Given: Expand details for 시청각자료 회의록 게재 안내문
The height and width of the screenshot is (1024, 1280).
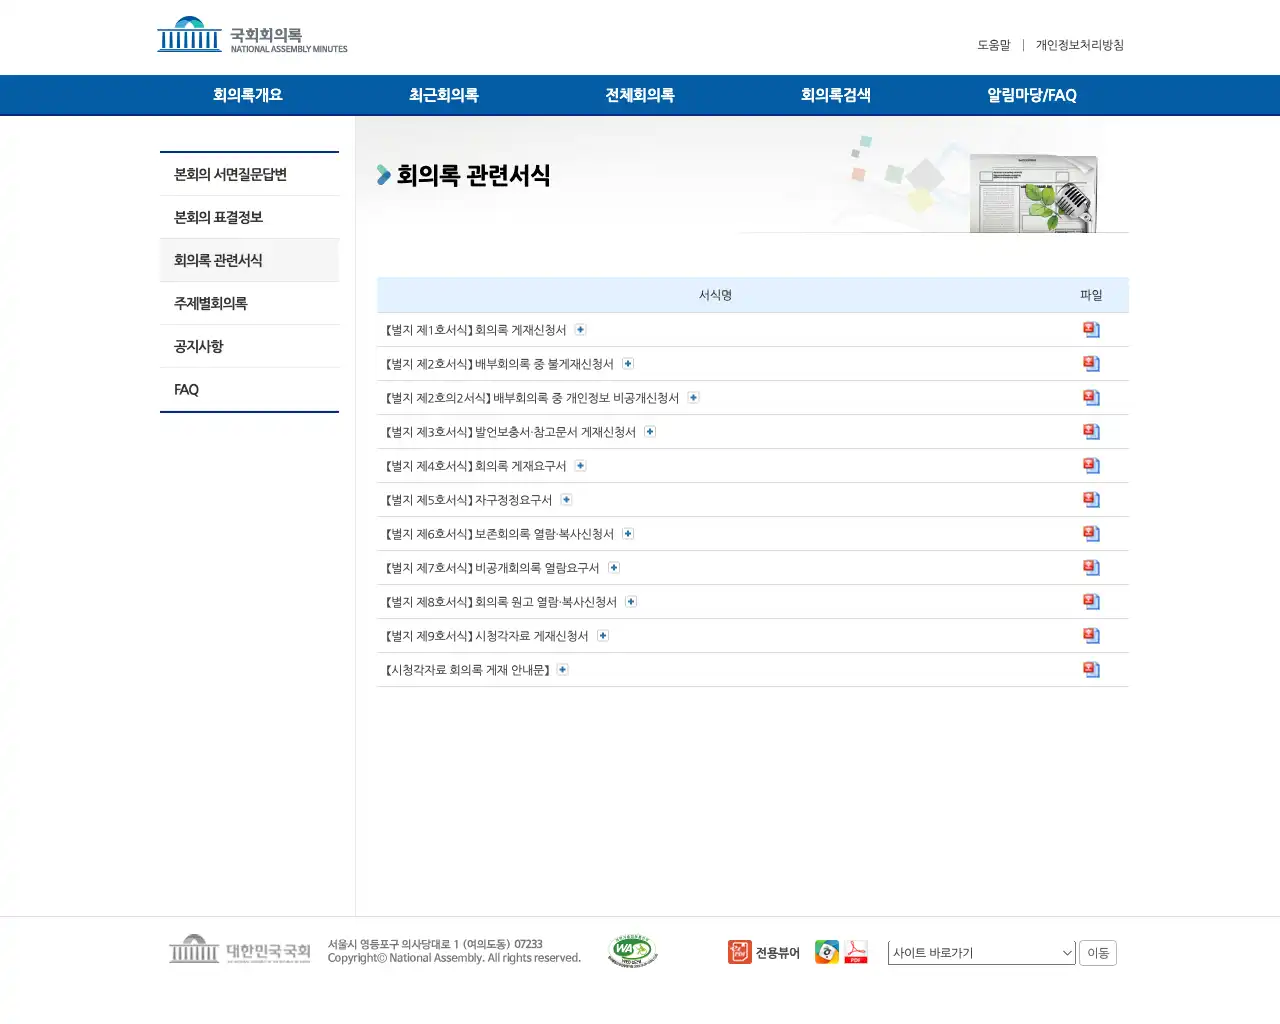Looking at the screenshot, I should 563,670.
